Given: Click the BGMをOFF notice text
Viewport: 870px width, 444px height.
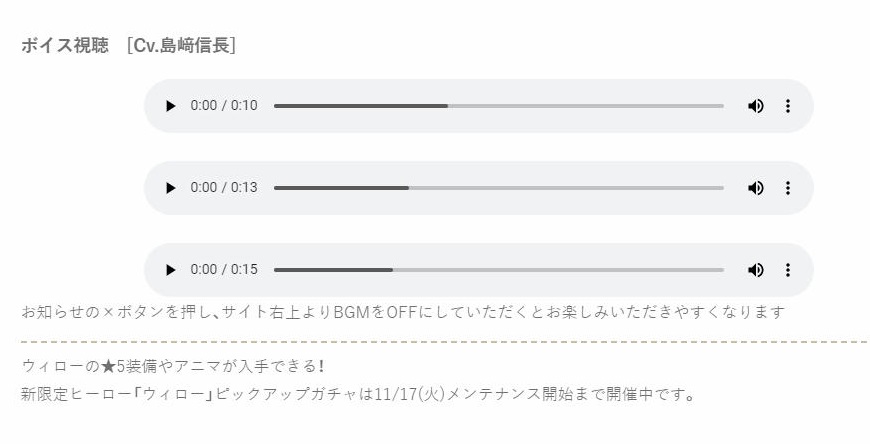Looking at the screenshot, I should click(x=403, y=312).
